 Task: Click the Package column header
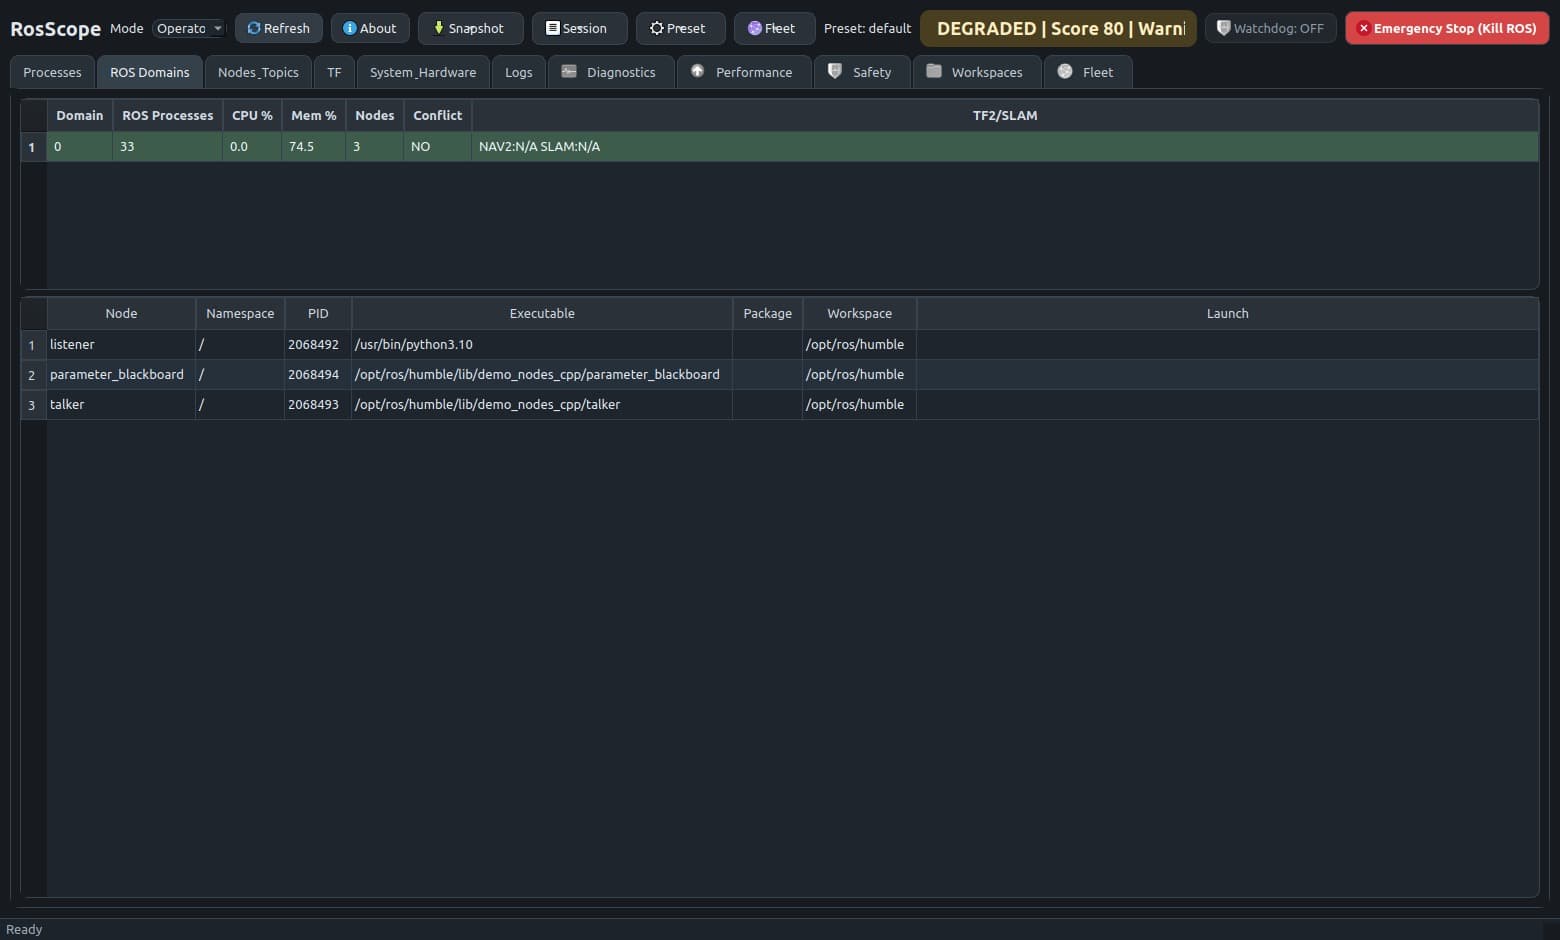[x=768, y=314]
